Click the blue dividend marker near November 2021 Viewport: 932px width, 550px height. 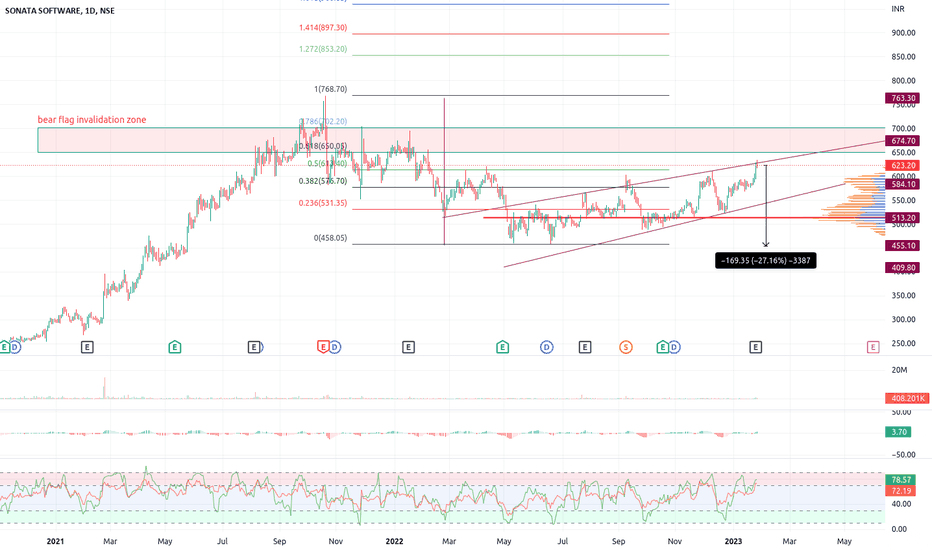coord(335,347)
